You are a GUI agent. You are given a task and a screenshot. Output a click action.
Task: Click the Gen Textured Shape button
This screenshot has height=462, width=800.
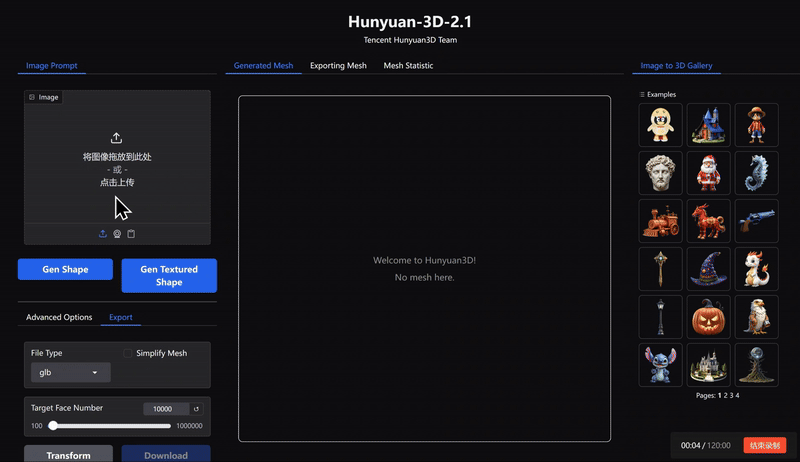click(169, 276)
